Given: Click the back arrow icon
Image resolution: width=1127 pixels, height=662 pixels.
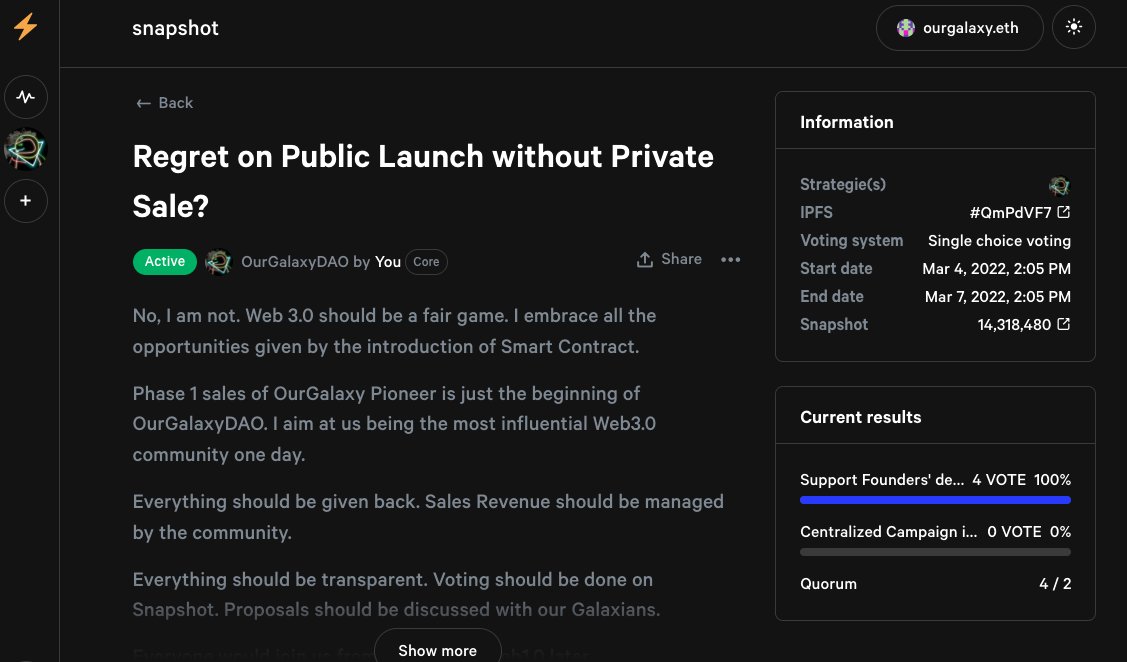Looking at the screenshot, I should click(x=143, y=104).
